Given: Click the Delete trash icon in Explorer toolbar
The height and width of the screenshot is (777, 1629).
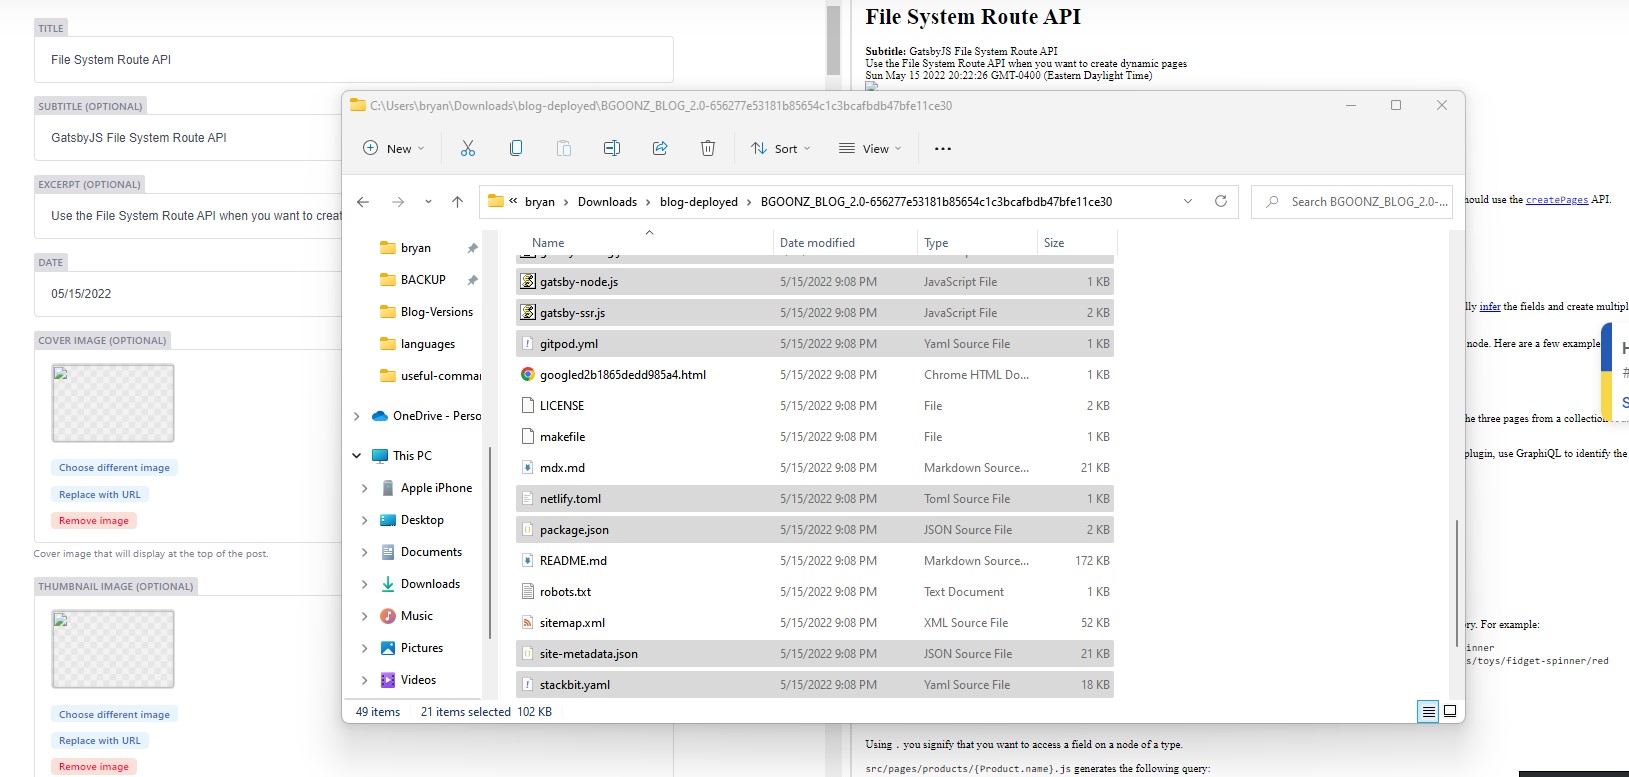Looking at the screenshot, I should [708, 148].
